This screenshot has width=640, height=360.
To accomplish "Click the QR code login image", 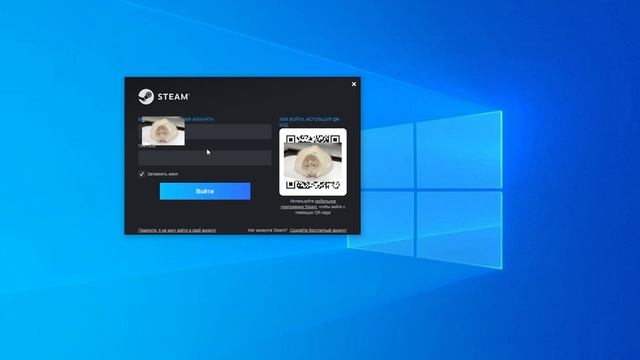I will [313, 162].
